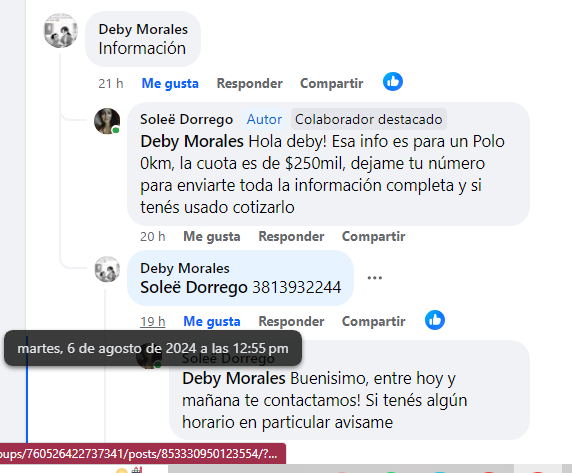Screen dimensions: 572x473
Task: Toggle Me gusta on the 3813932244 comment
Action: [x=212, y=321]
